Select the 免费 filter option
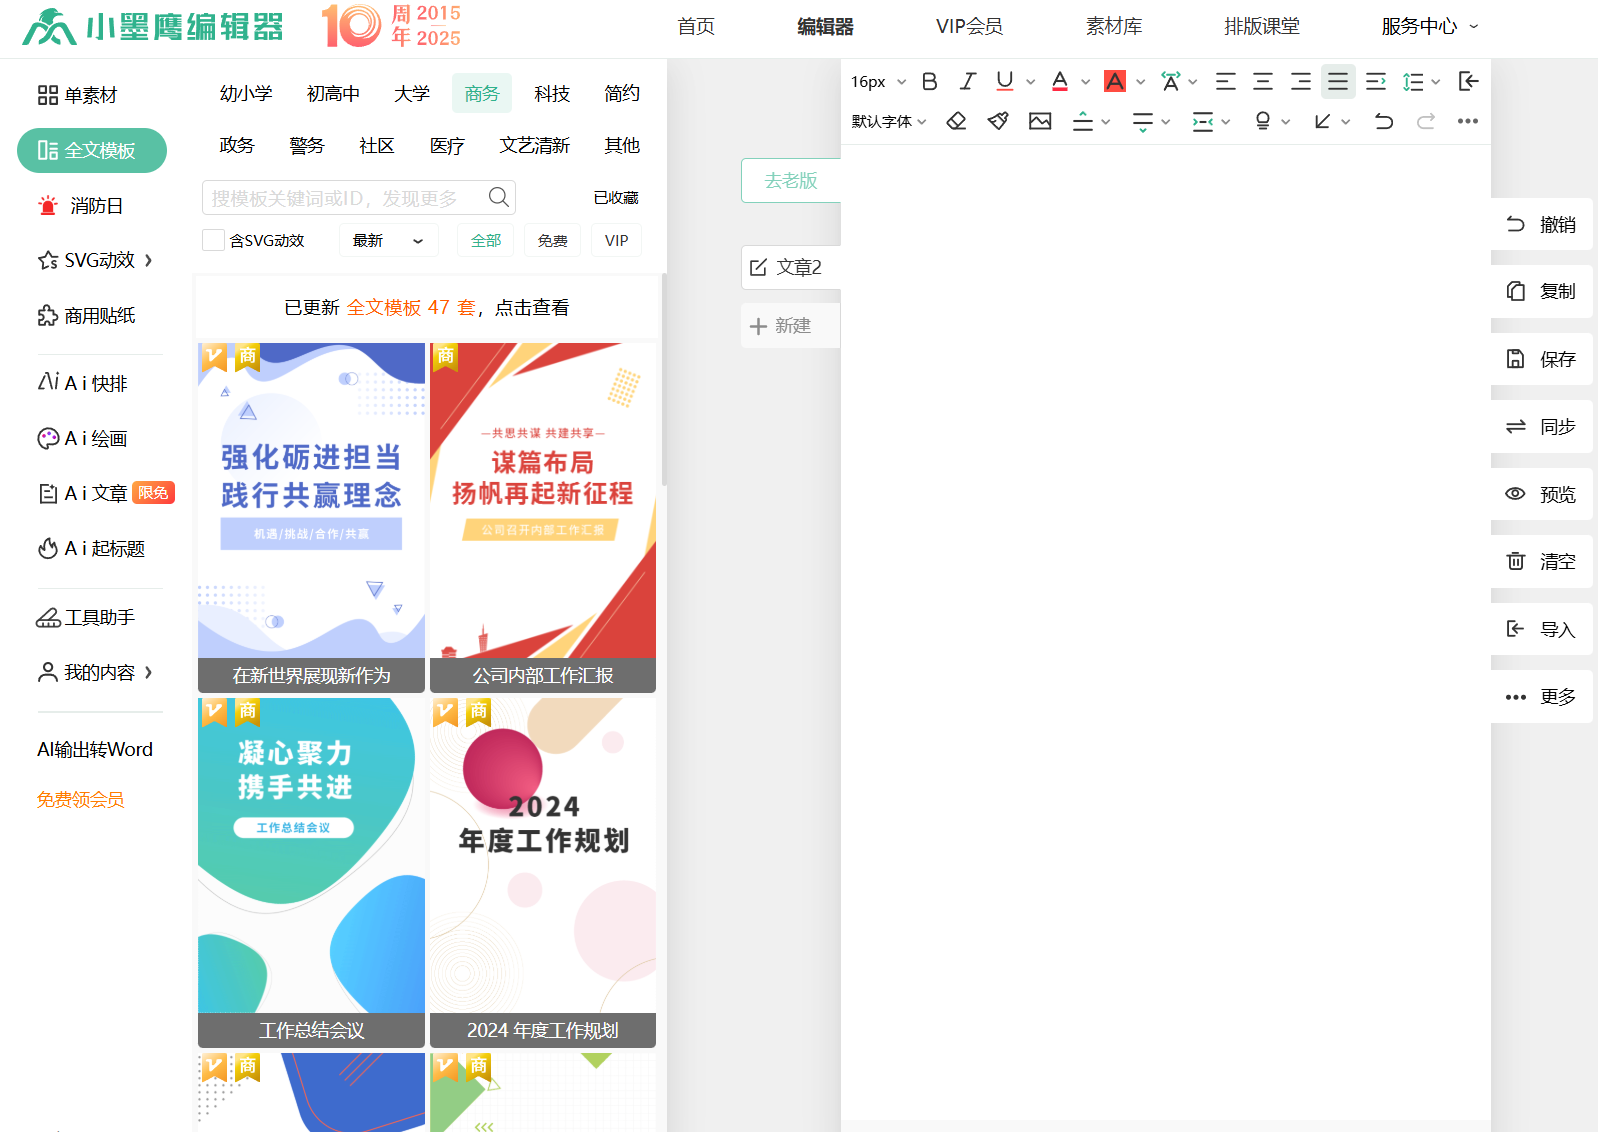 tap(552, 240)
